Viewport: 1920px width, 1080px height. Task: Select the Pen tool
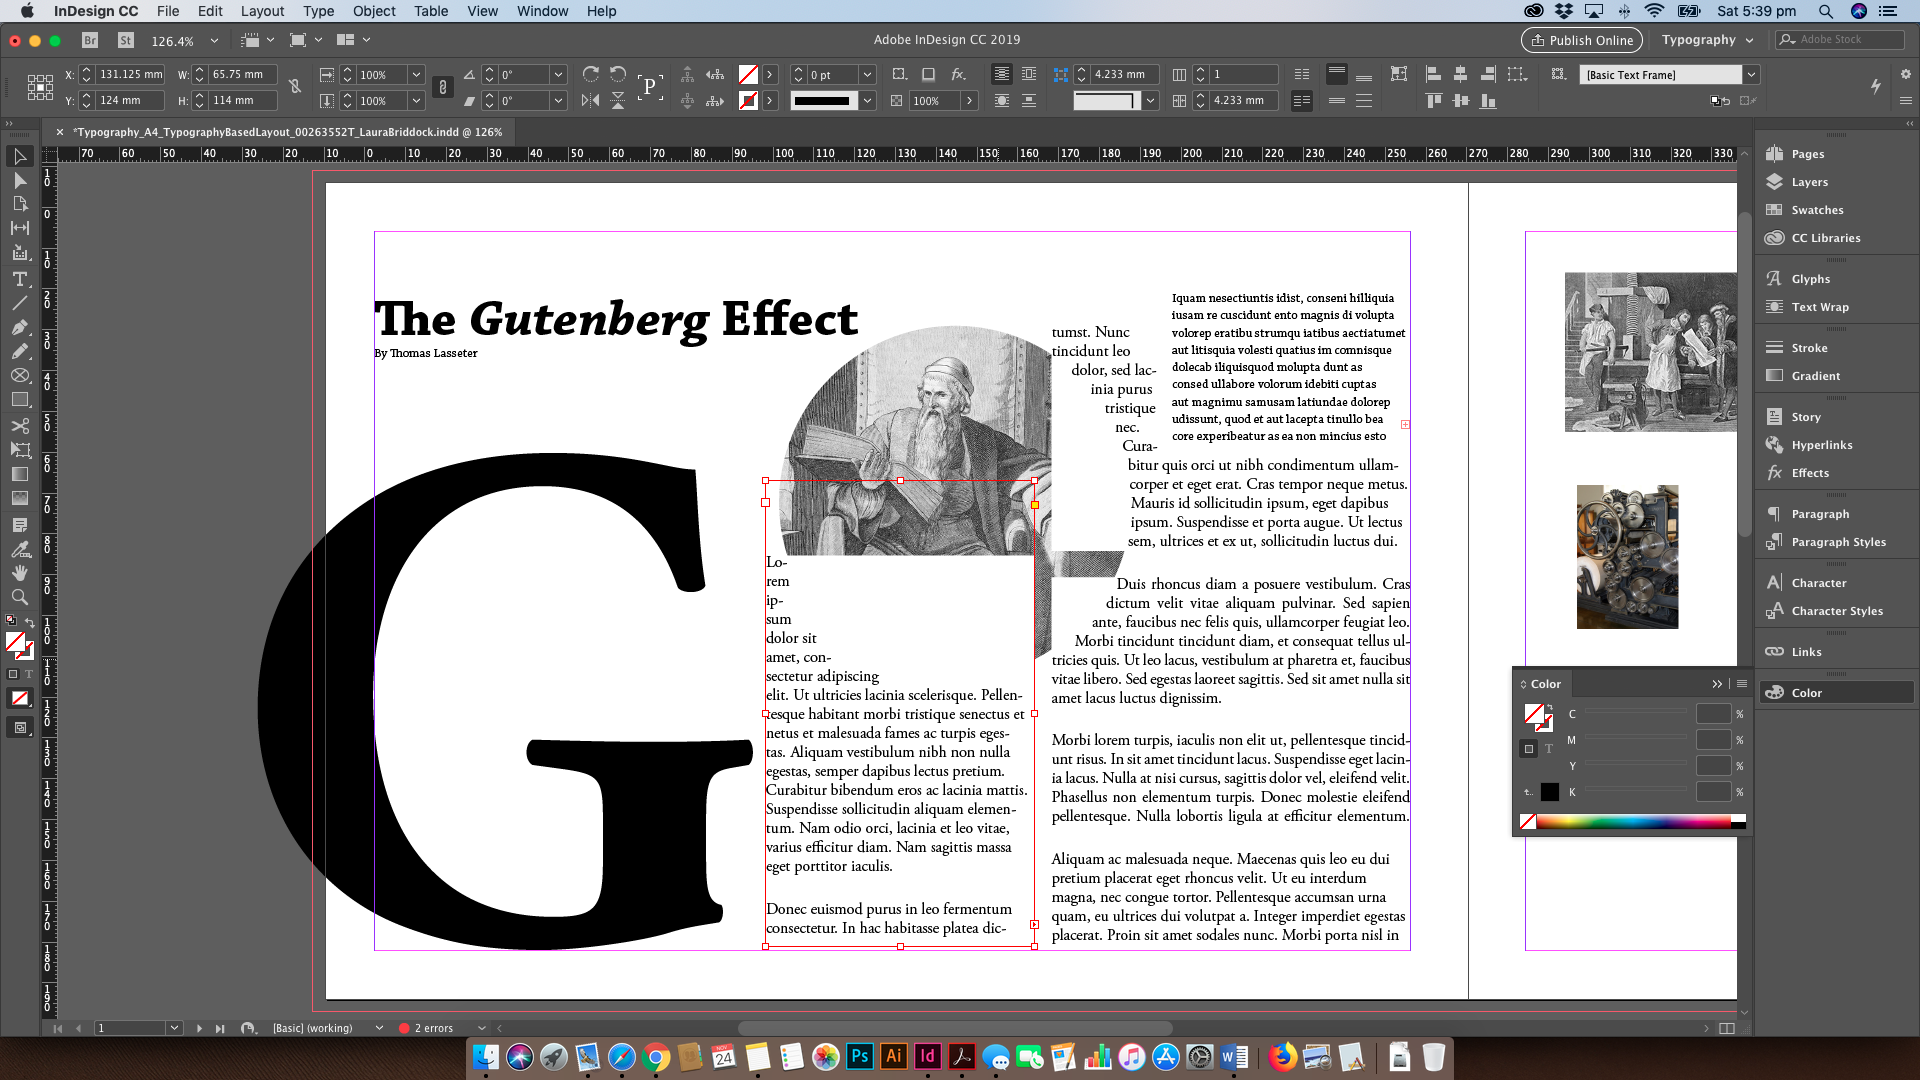tap(19, 327)
